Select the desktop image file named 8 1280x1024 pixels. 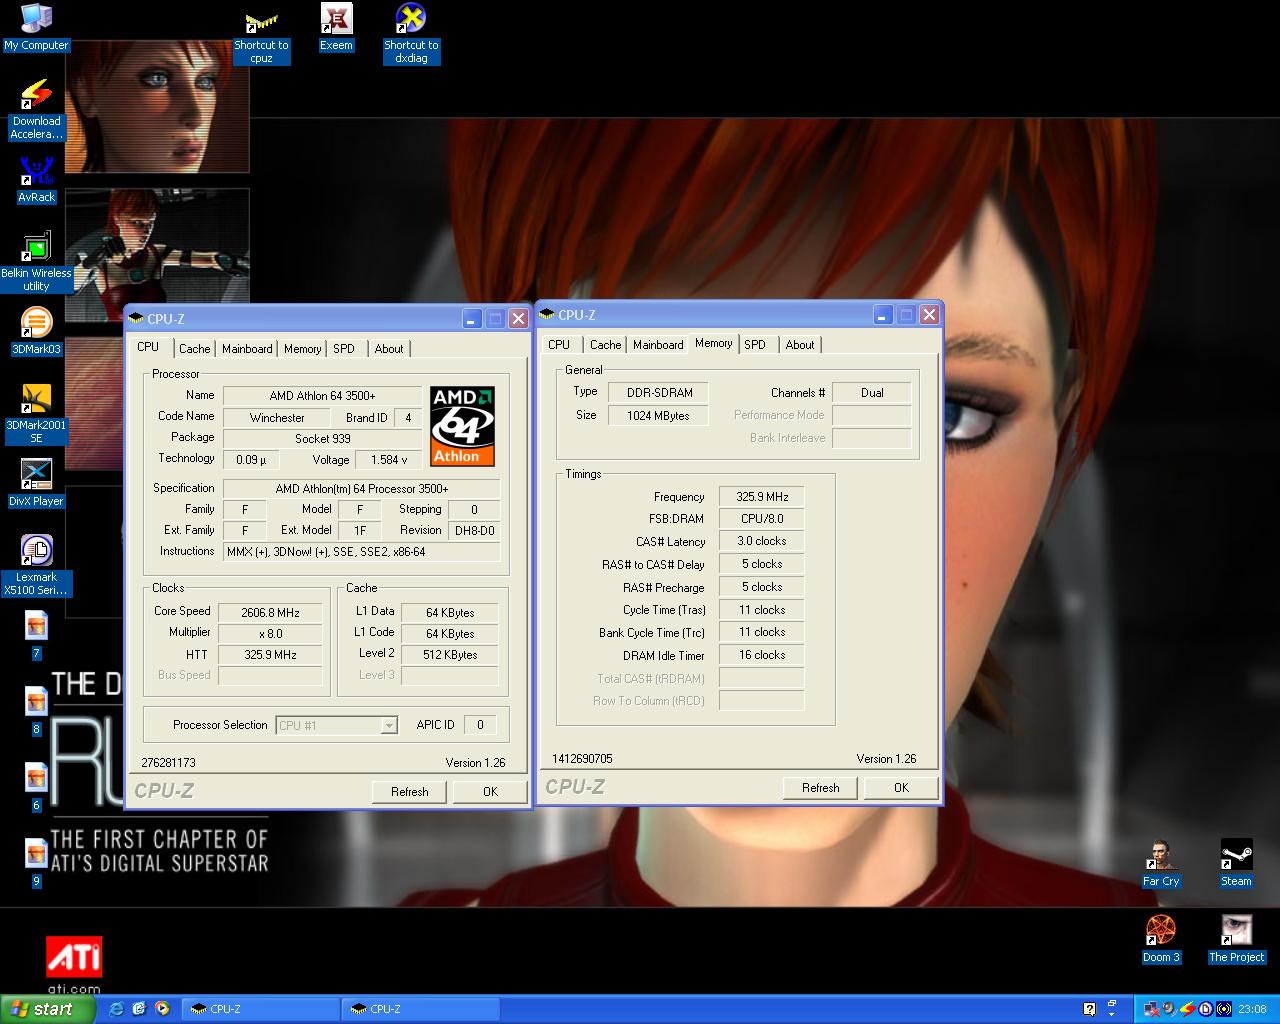(36, 712)
